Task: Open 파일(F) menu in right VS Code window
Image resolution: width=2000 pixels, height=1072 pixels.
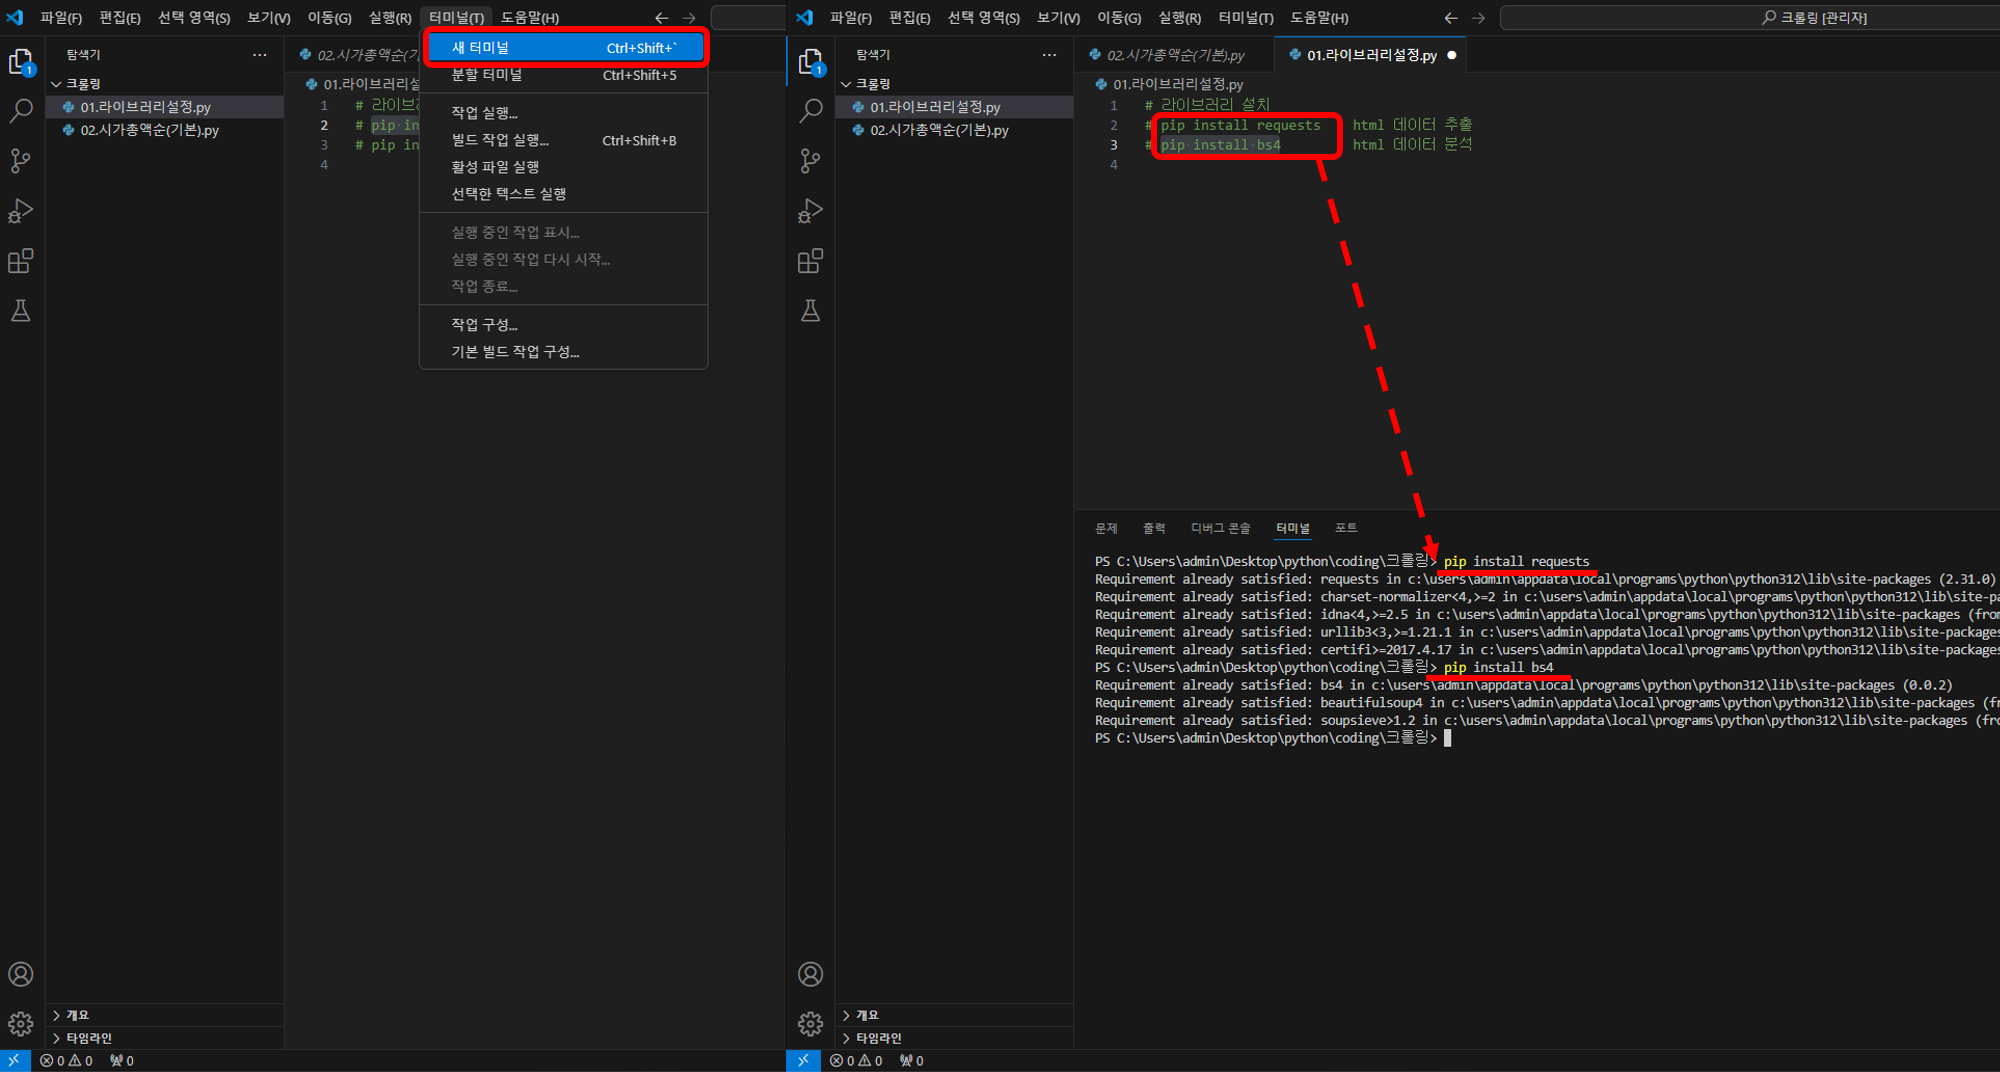Action: 850,18
